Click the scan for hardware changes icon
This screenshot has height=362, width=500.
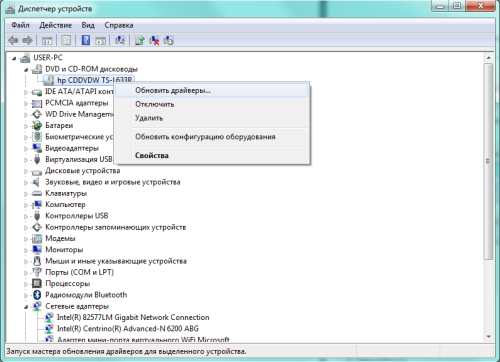click(120, 40)
